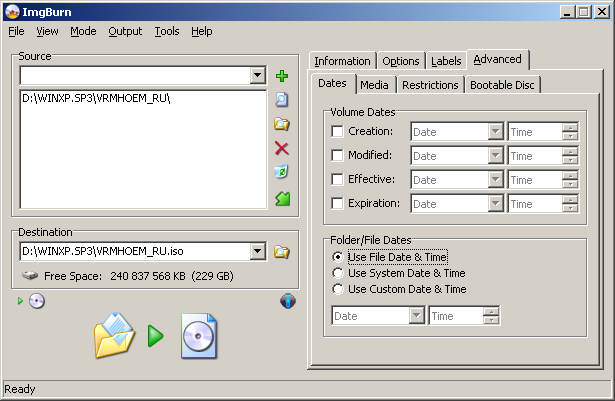Click the large Build folder-to-disc image
615x401 pixels.
point(114,335)
